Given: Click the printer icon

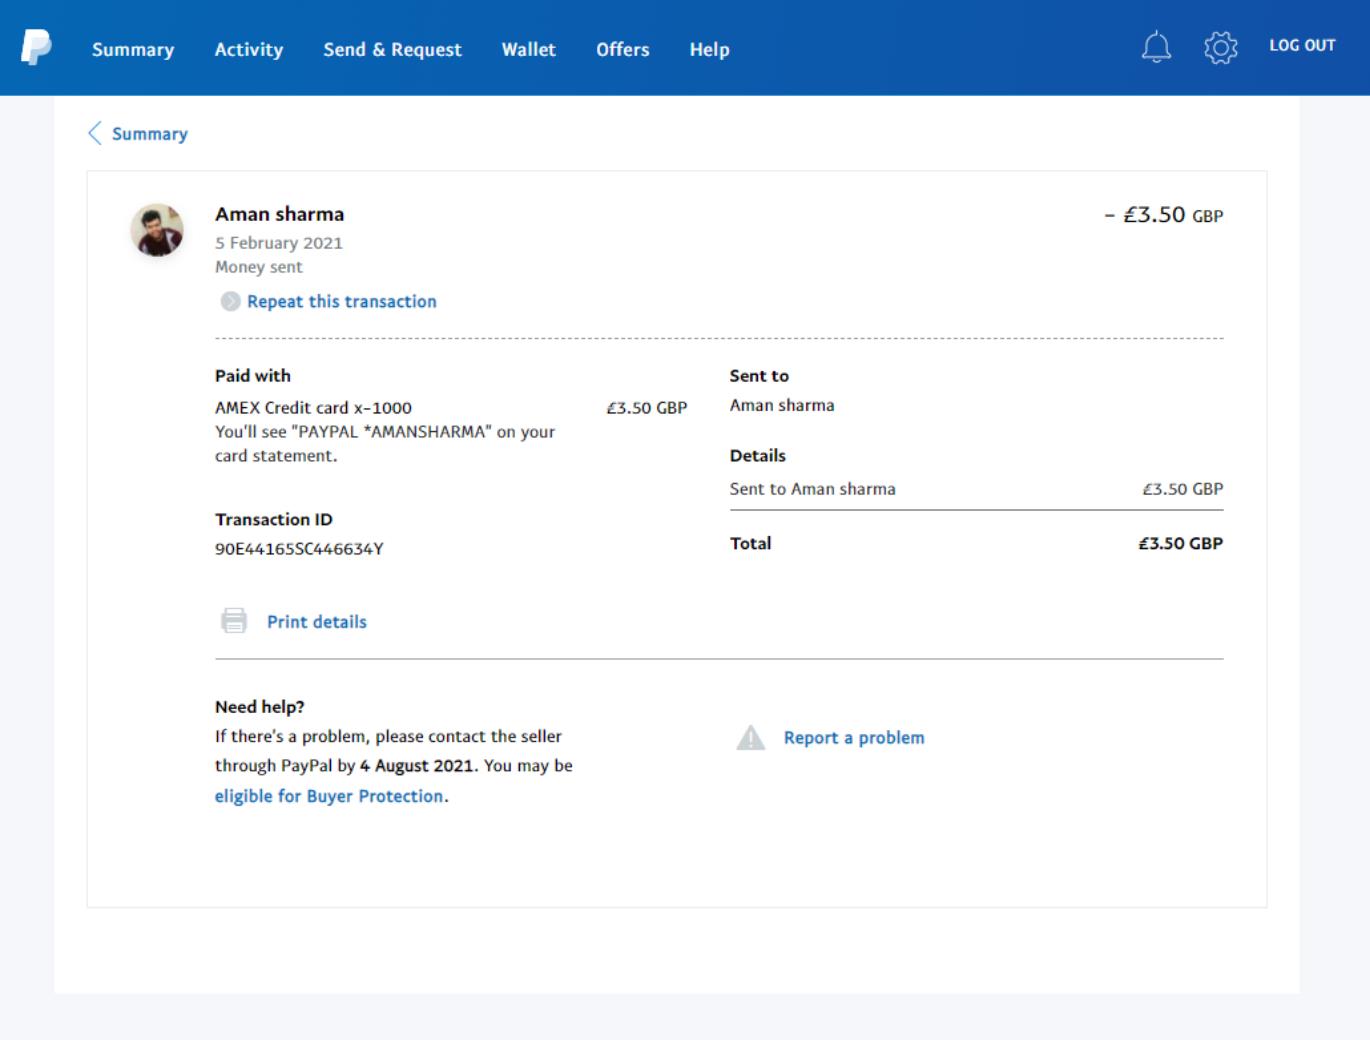Looking at the screenshot, I should tap(234, 621).
